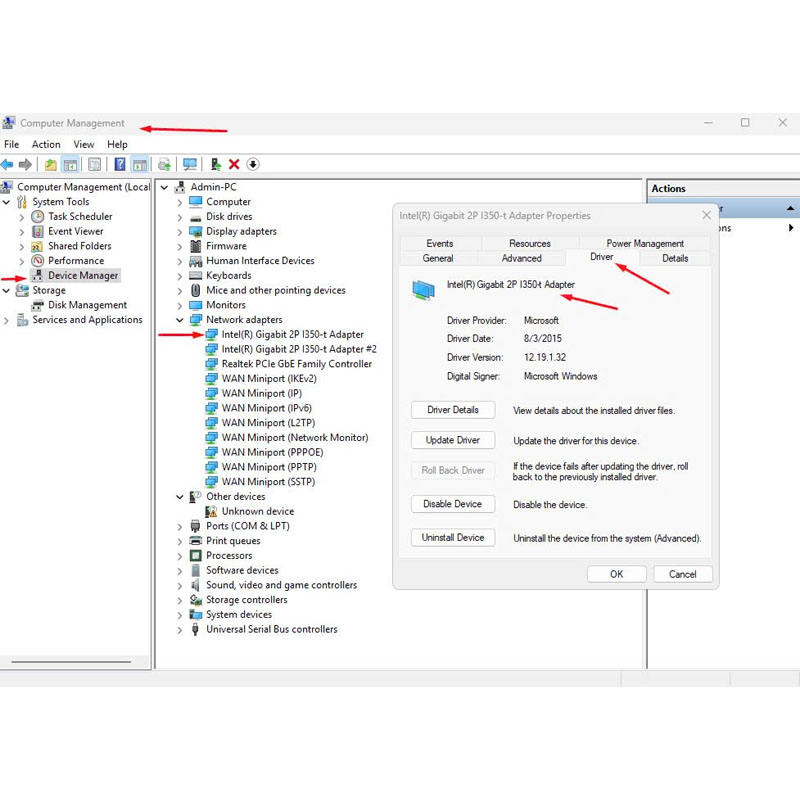Click the Disable Device button
Viewport: 800px width, 800px height.
[x=453, y=504]
